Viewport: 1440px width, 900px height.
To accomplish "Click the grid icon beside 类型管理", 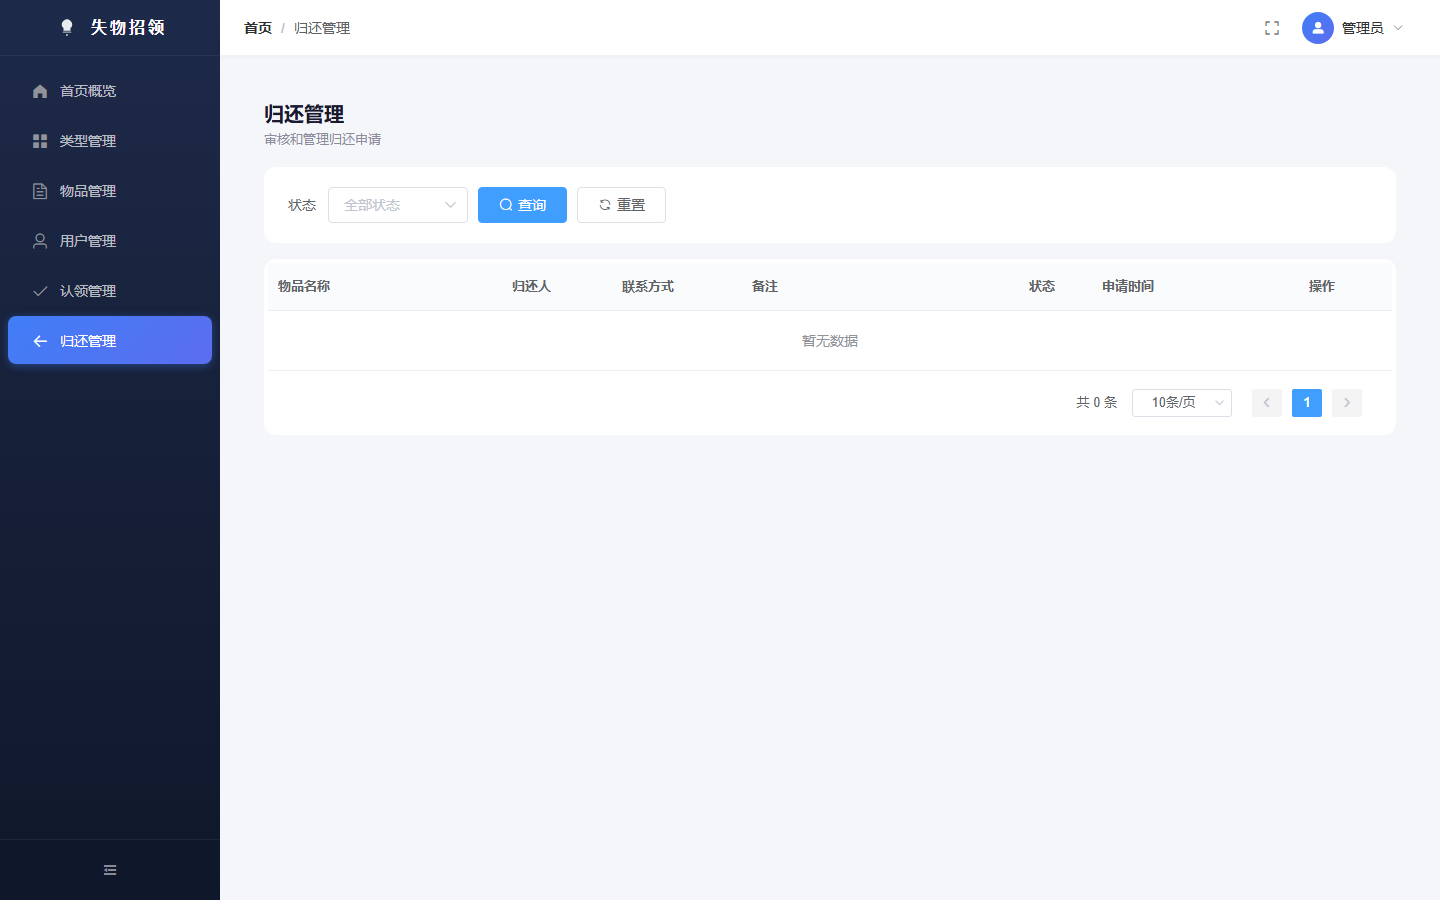I will [40, 141].
